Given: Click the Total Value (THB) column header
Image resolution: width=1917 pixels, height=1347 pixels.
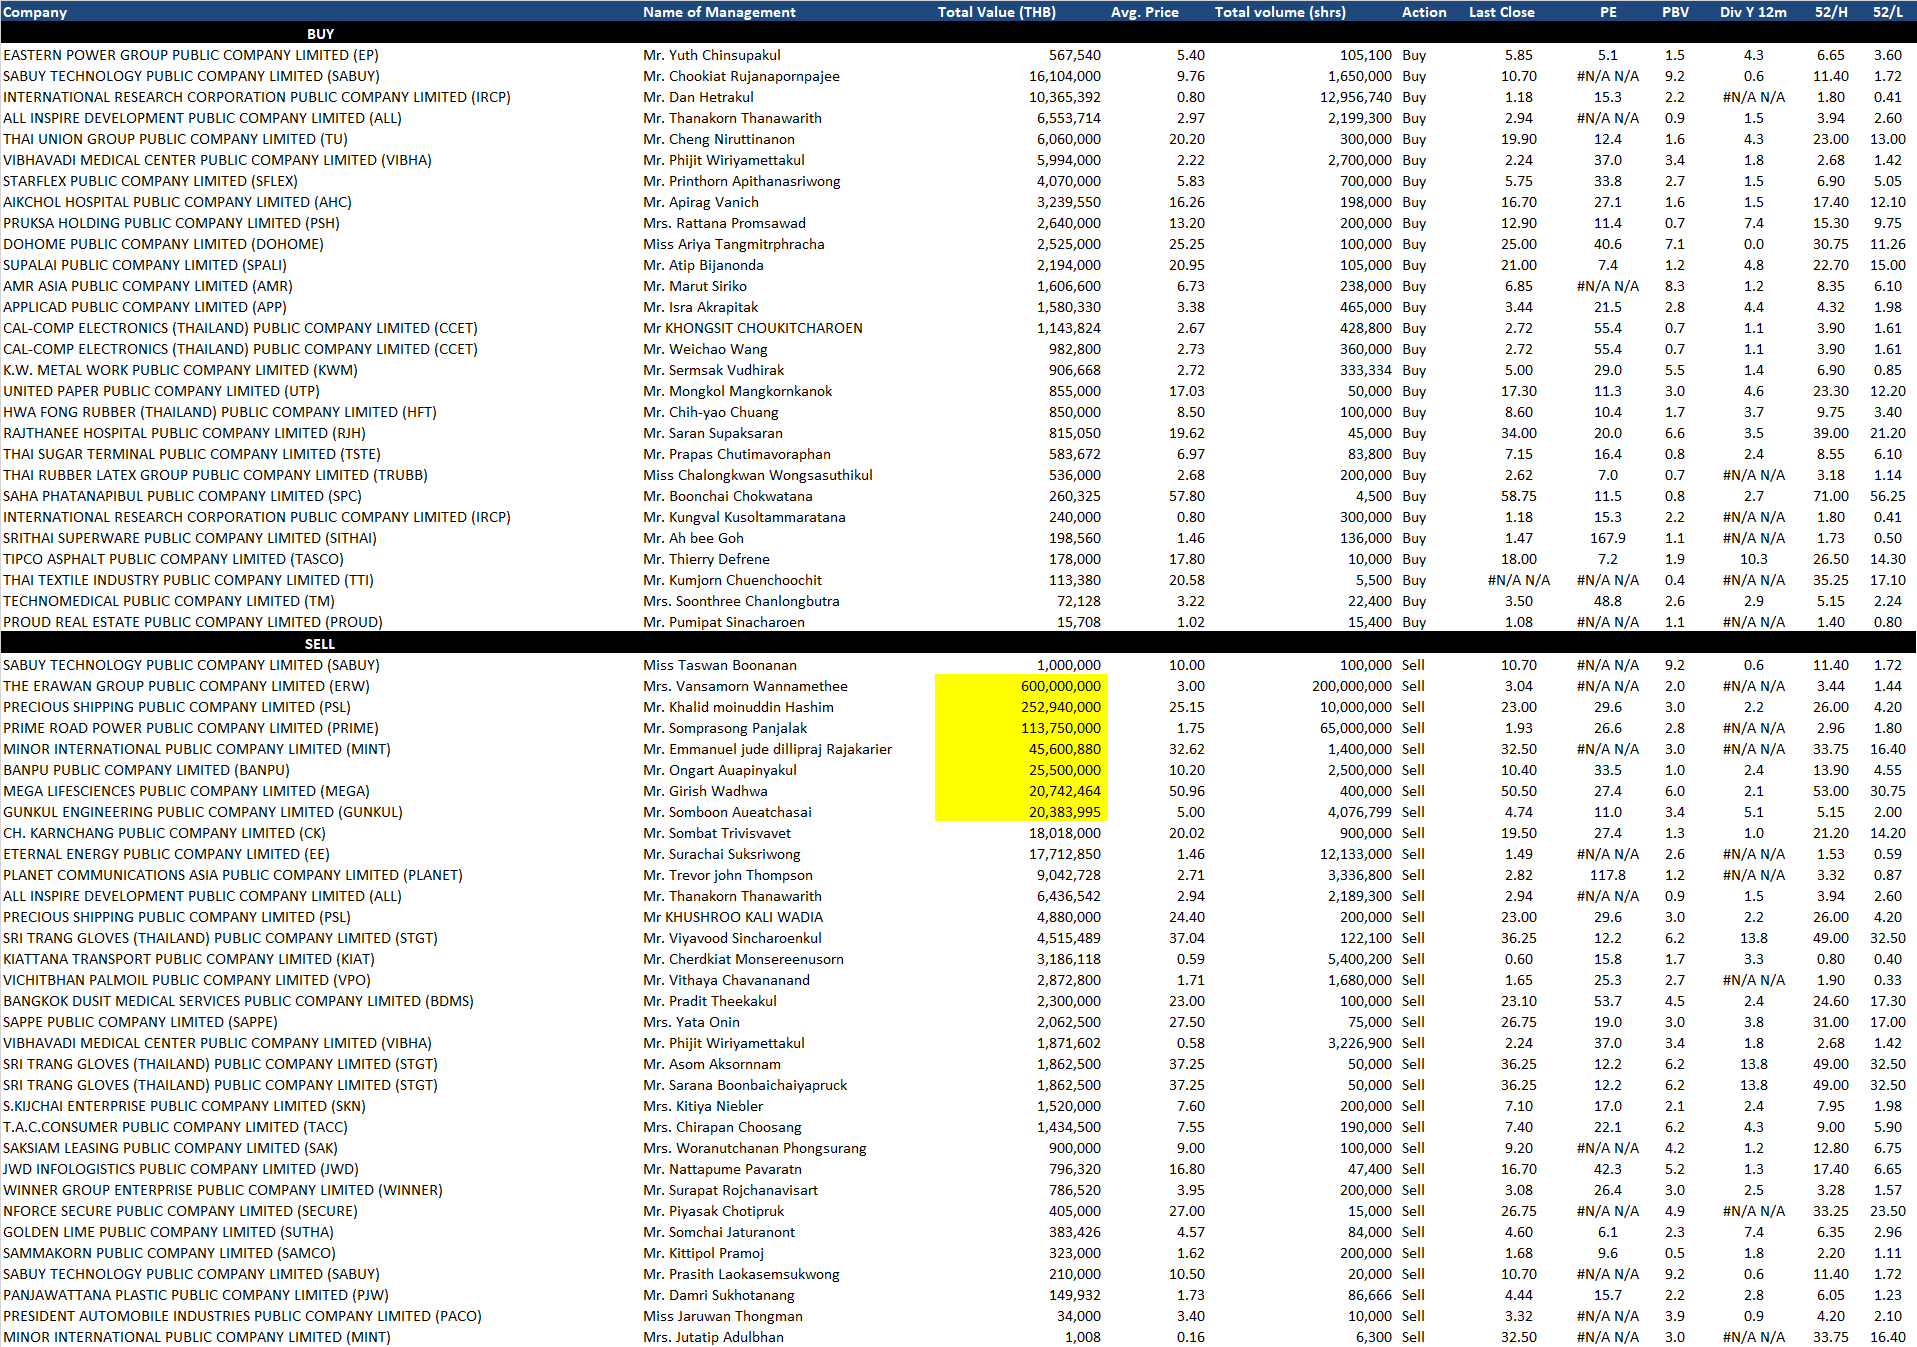Looking at the screenshot, I should [996, 12].
